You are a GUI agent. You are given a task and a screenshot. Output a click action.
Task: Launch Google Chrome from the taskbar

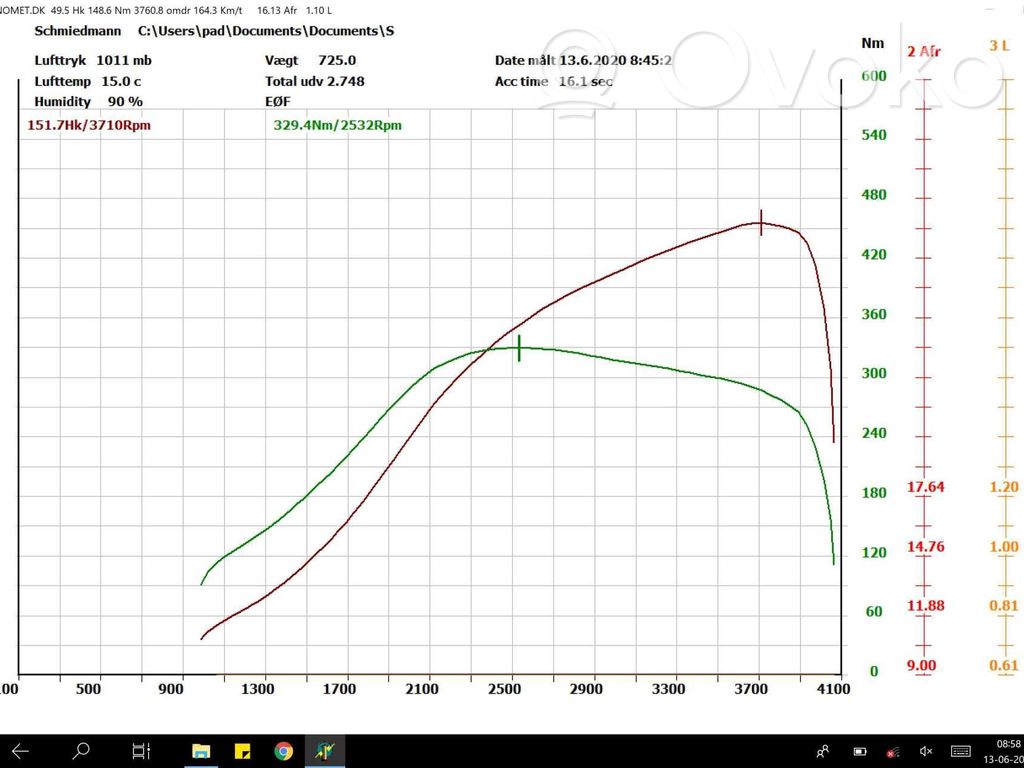pyautogui.click(x=283, y=751)
